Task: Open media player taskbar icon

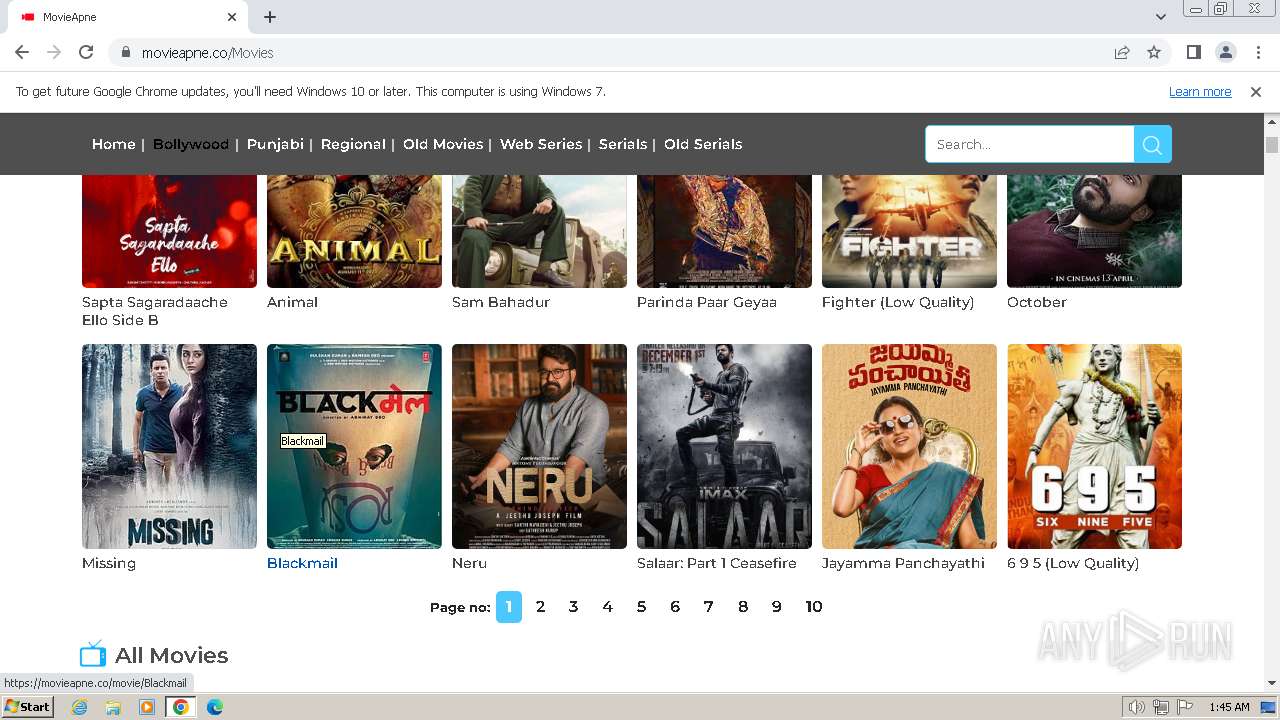Action: click(x=147, y=707)
